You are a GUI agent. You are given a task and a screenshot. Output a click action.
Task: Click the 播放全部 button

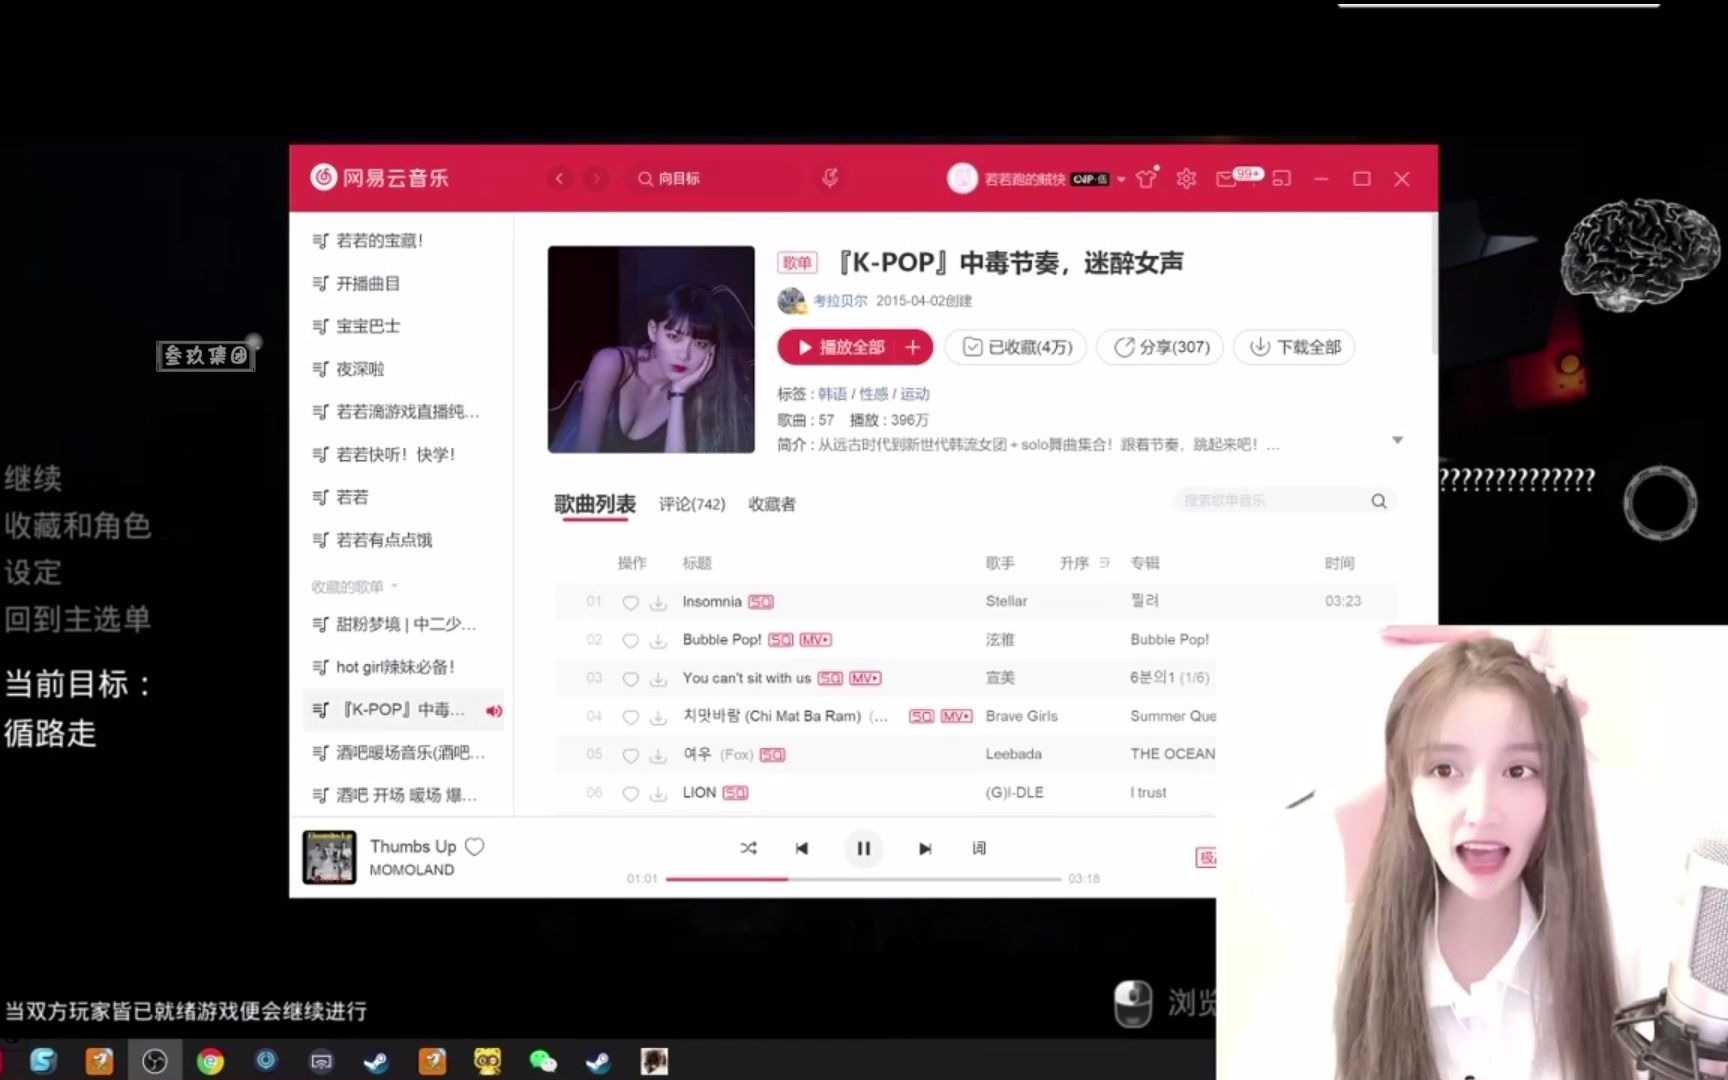pyautogui.click(x=840, y=347)
